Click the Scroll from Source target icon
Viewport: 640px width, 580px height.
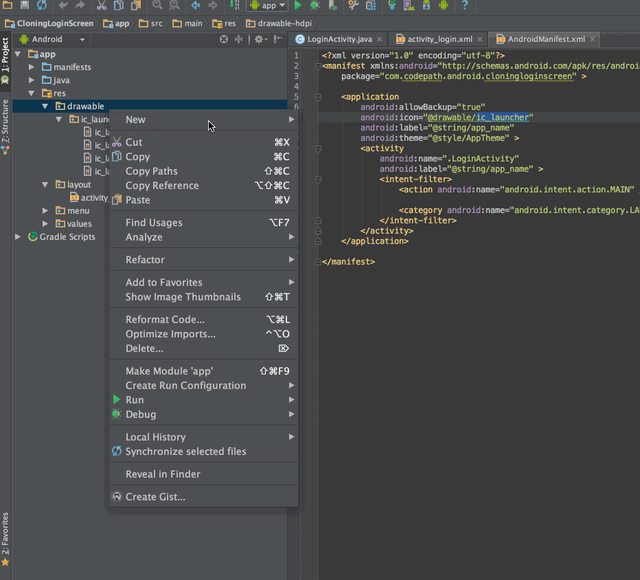(223, 39)
